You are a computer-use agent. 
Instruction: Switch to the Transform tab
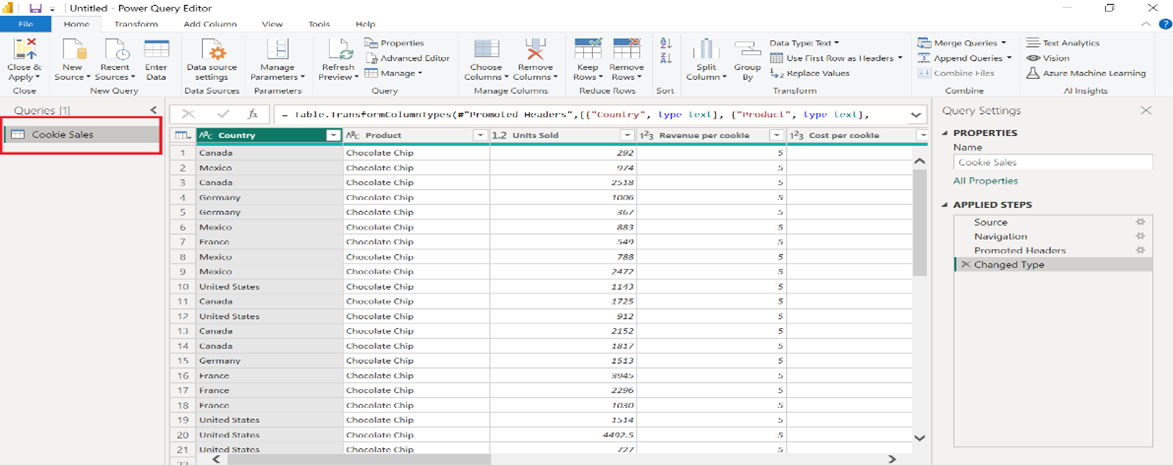click(136, 24)
